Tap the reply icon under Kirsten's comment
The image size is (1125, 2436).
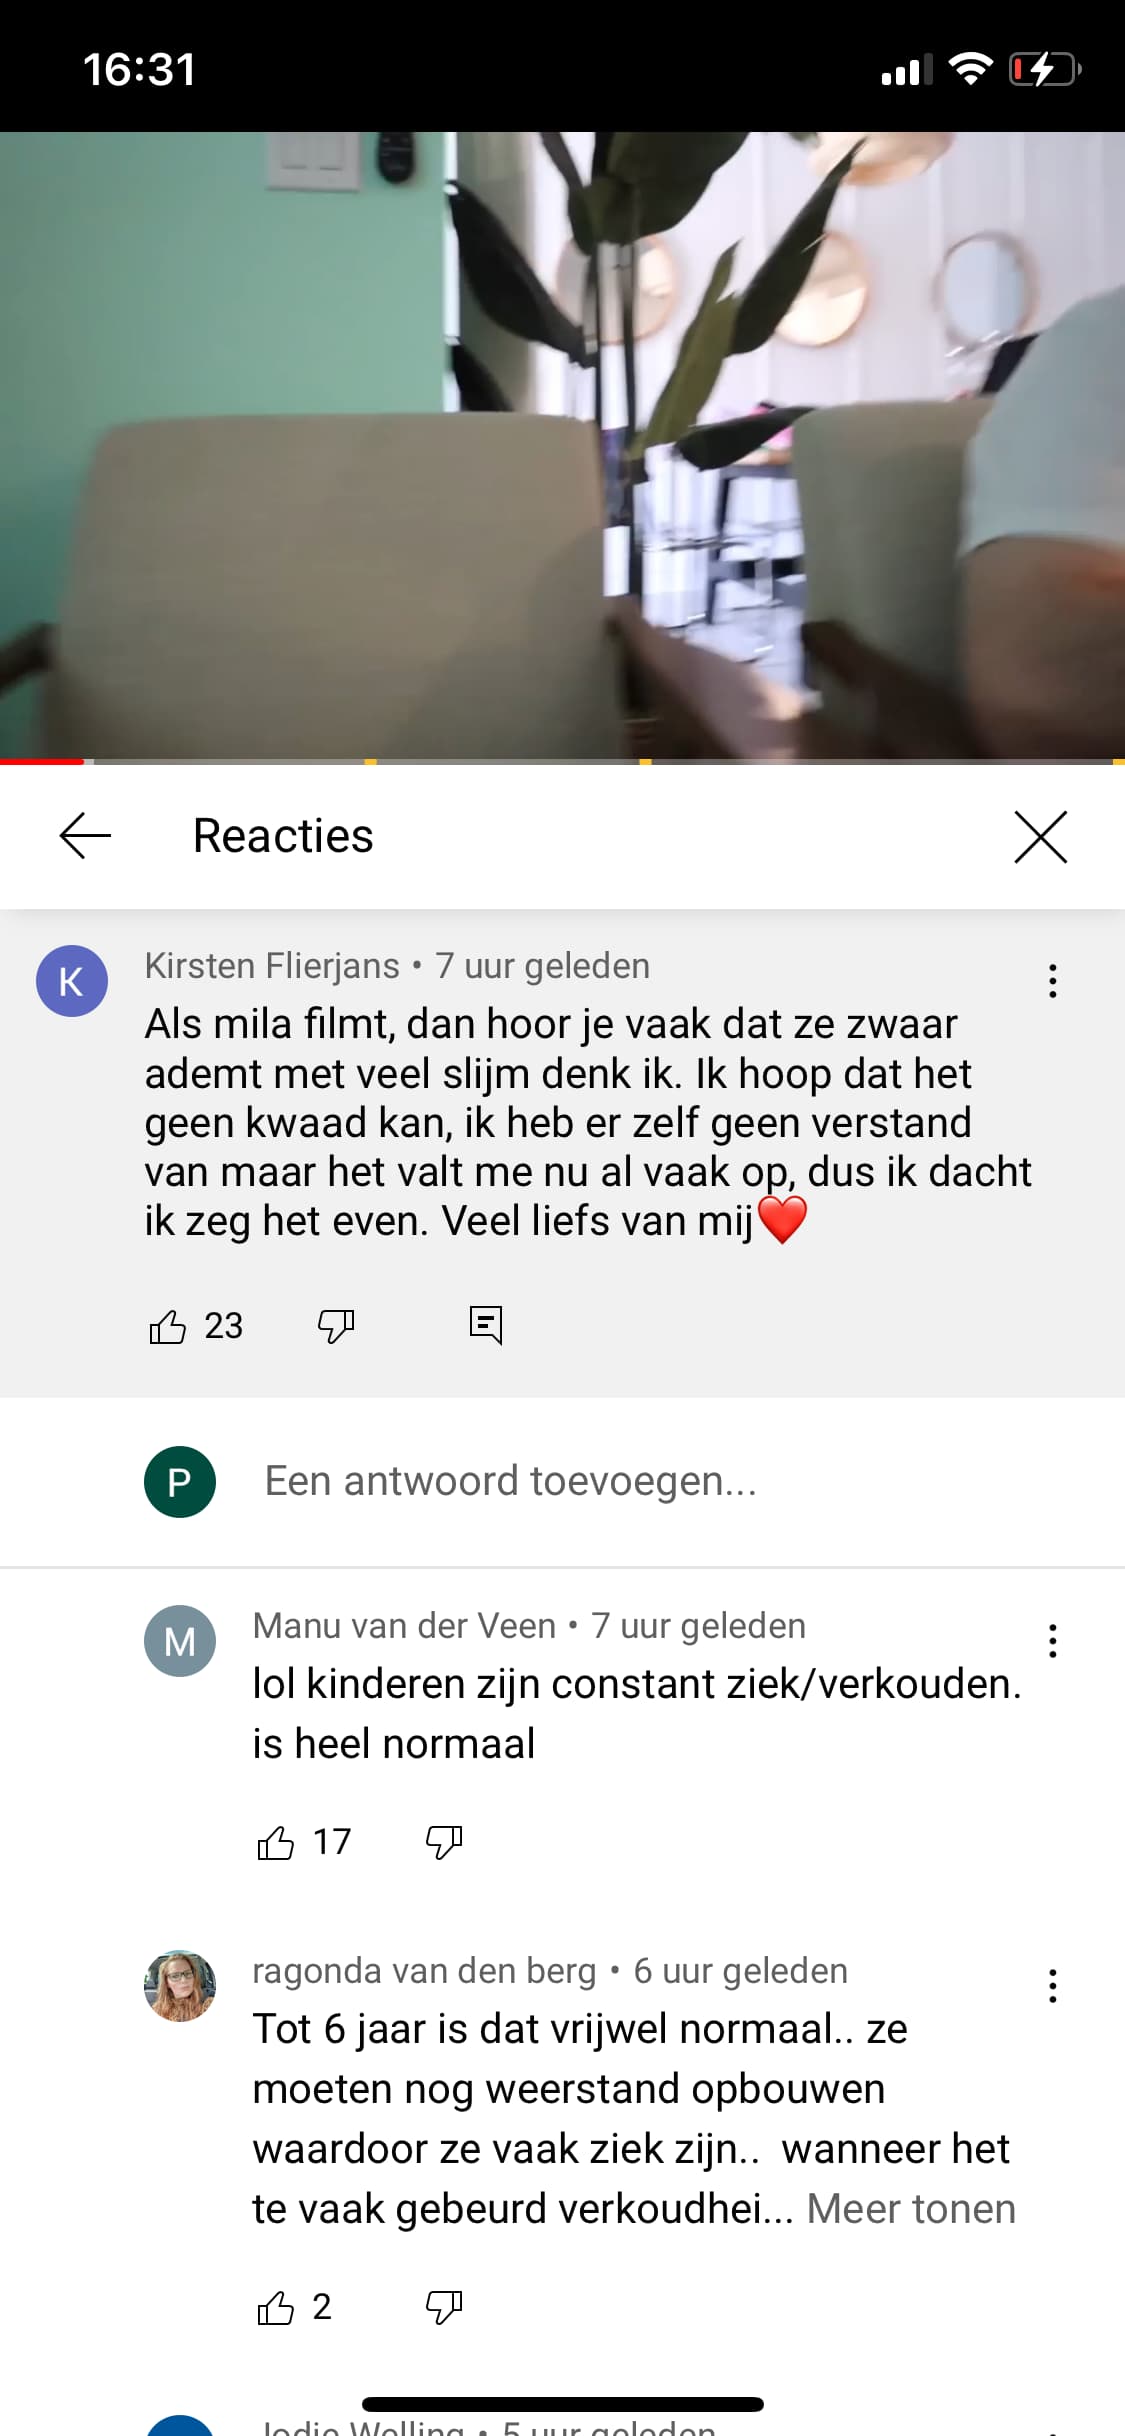[486, 1326]
